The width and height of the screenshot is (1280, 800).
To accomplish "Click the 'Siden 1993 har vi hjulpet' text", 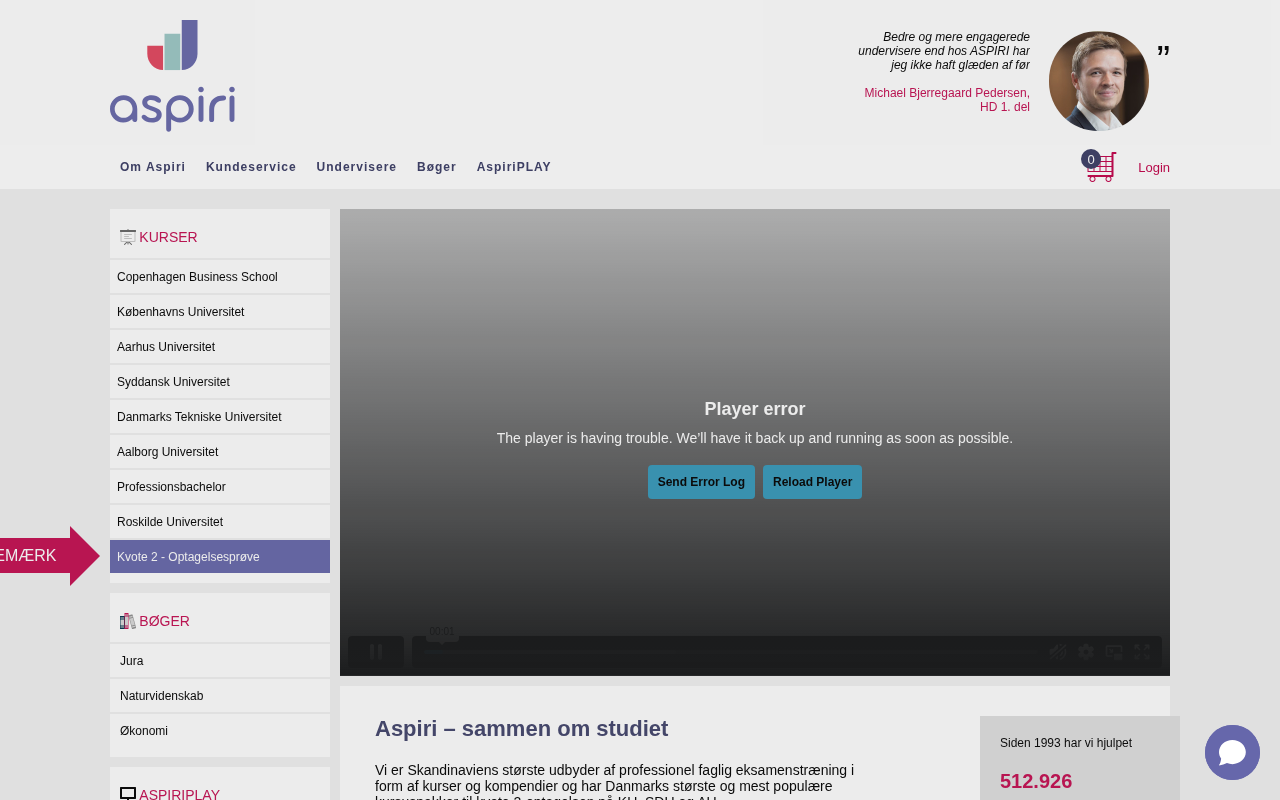I will 1066,743.
